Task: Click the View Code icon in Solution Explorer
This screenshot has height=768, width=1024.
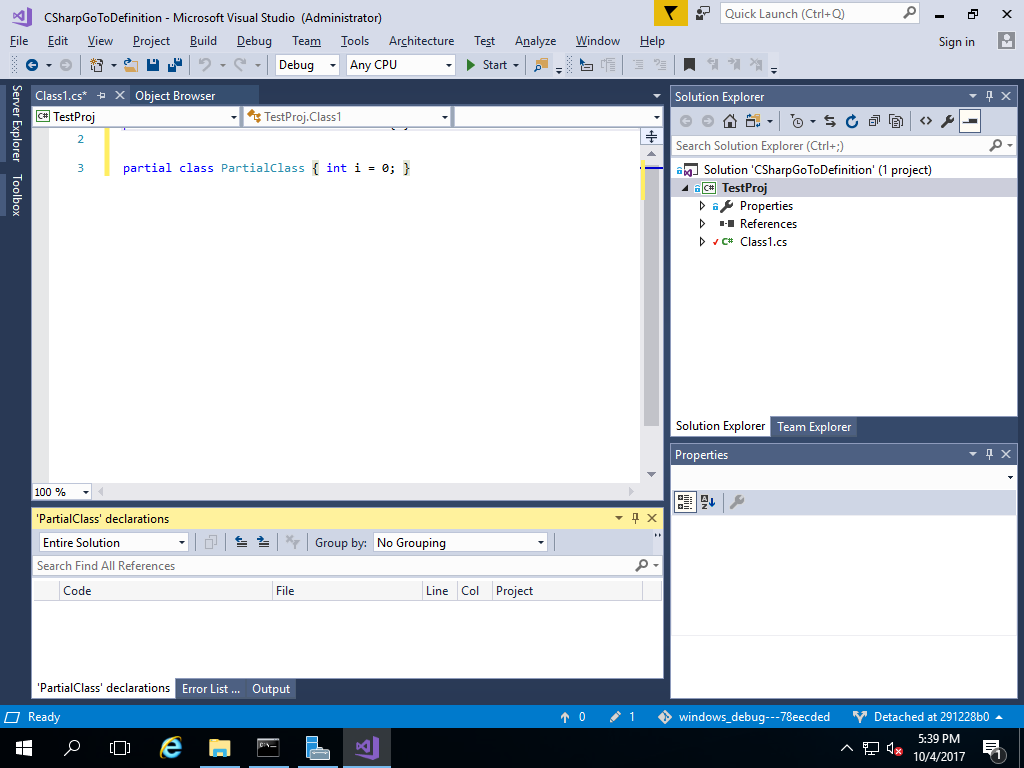Action: click(x=926, y=121)
